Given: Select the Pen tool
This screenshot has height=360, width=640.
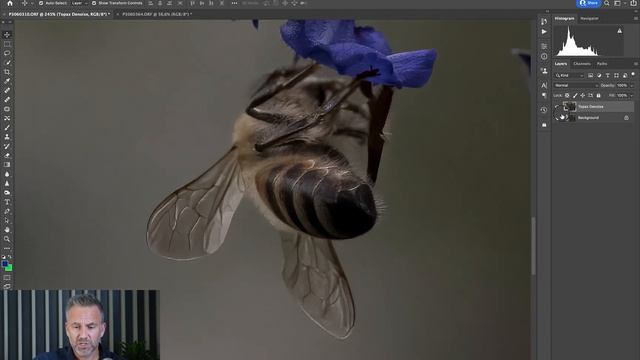Looking at the screenshot, I should tap(7, 211).
